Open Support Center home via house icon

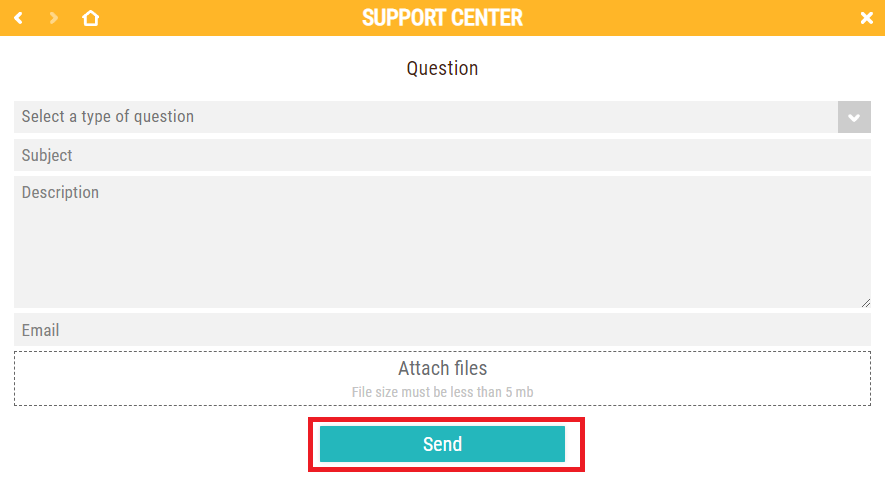pyautogui.click(x=90, y=18)
